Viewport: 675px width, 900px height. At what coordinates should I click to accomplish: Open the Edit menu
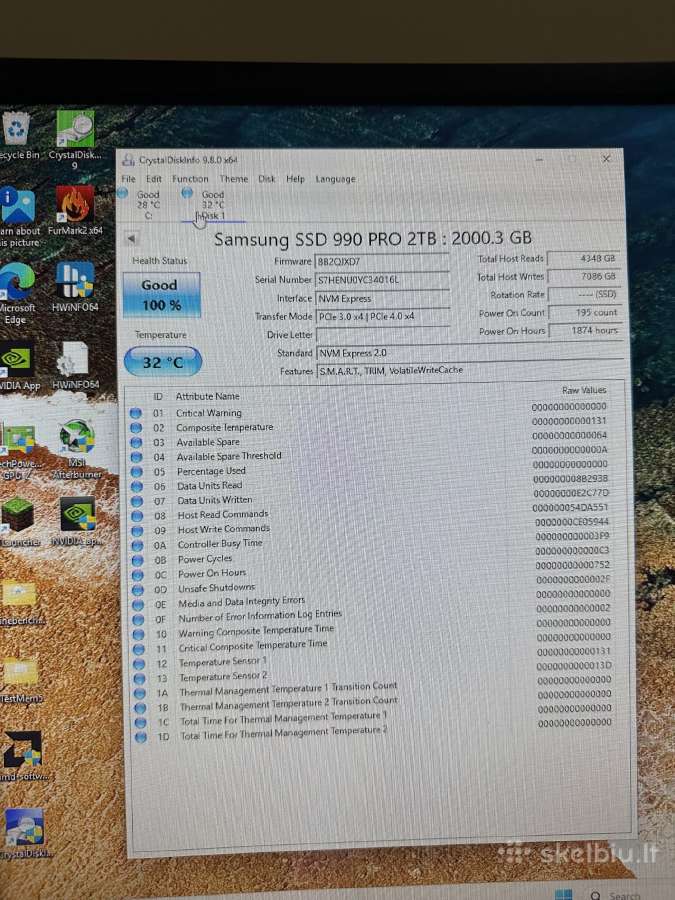coord(154,179)
